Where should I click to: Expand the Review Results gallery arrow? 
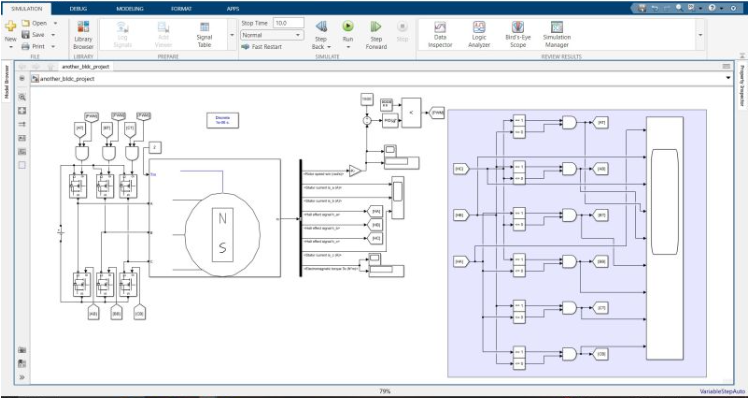700,35
